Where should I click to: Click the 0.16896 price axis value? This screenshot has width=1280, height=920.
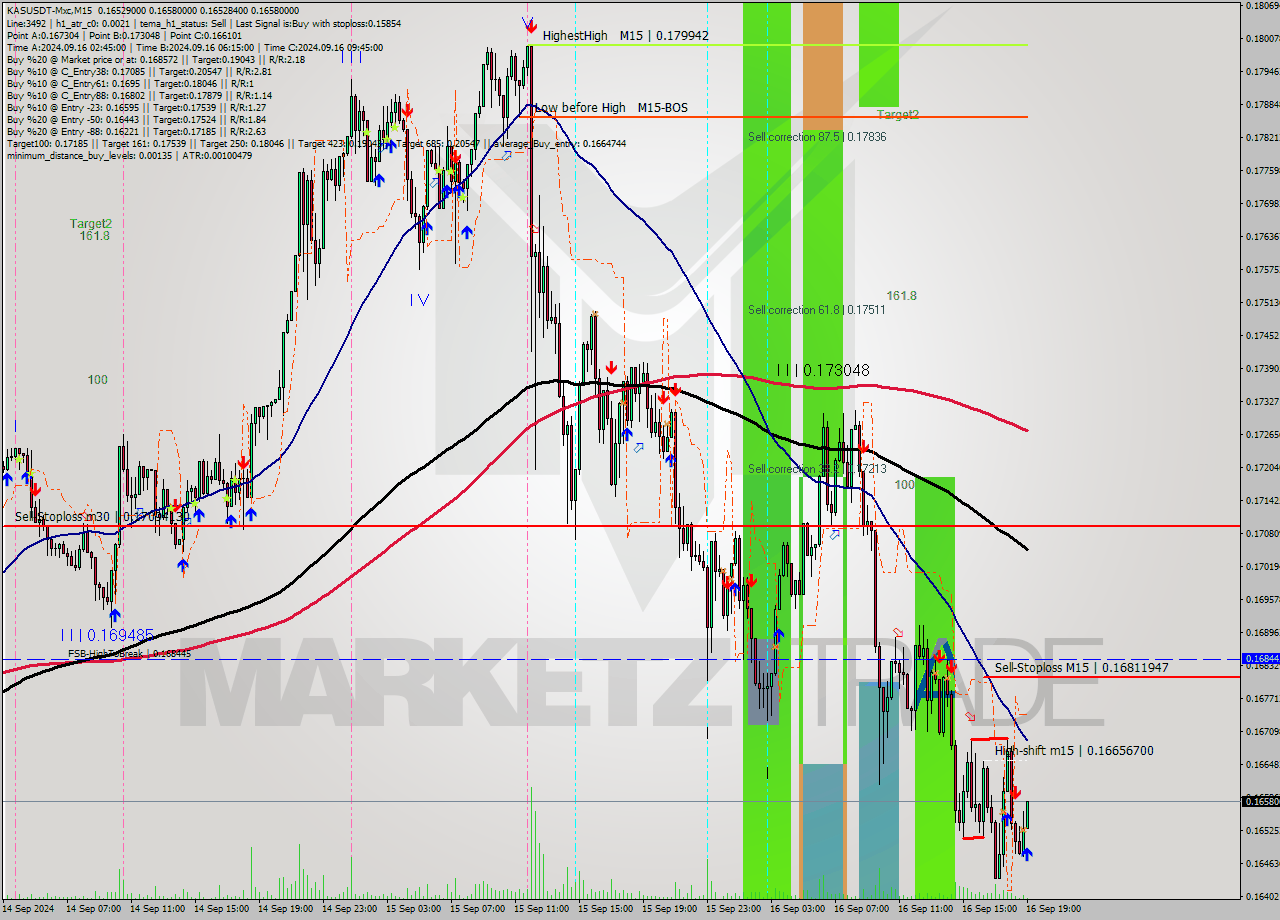[1263, 632]
